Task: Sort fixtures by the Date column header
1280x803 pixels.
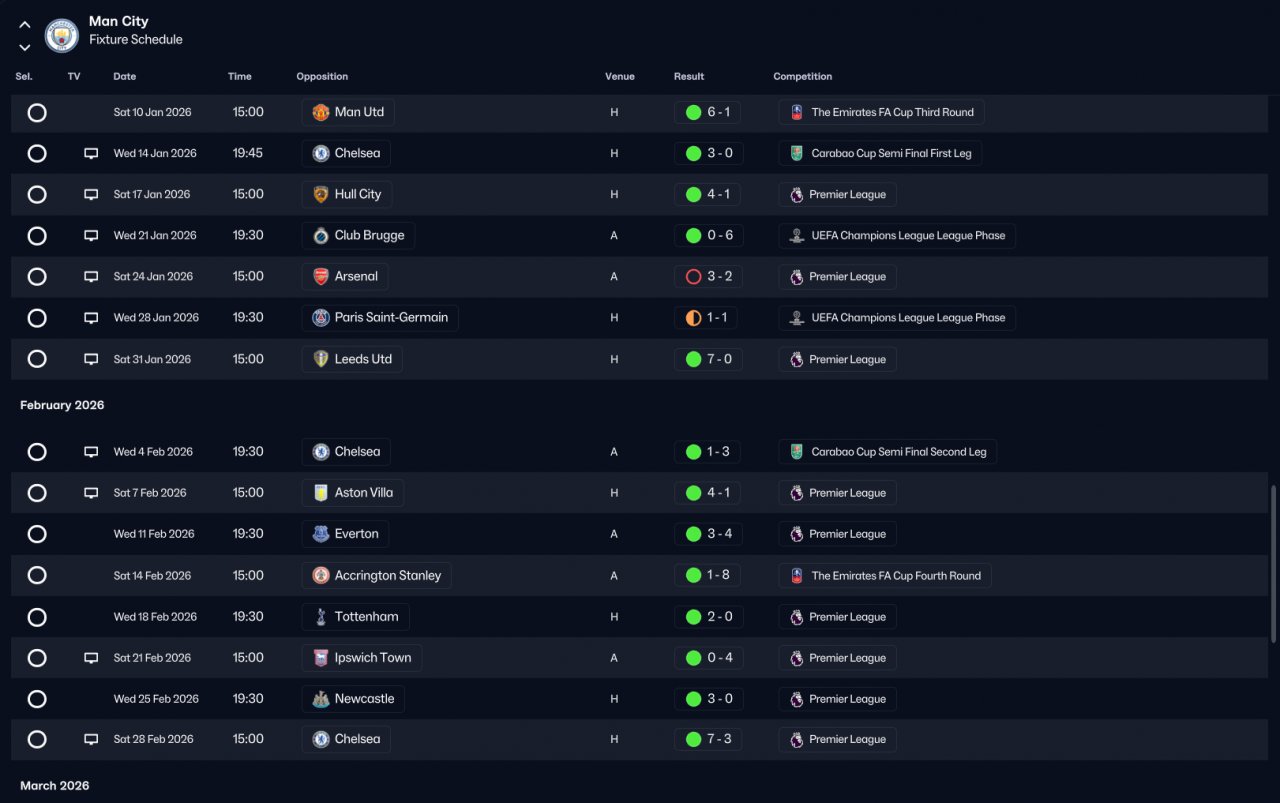Action: 125,76
